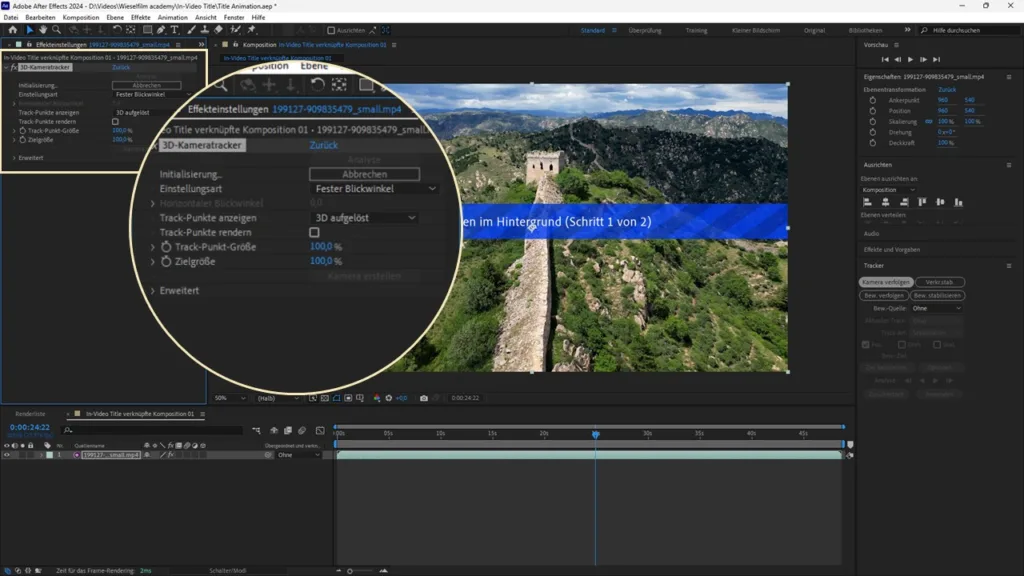
Task: Align layers to bottom edge
Action: [x=959, y=202]
